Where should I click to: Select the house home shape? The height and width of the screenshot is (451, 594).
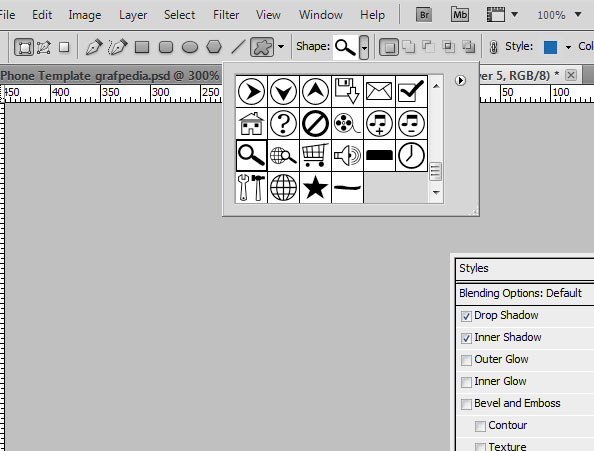(x=251, y=123)
